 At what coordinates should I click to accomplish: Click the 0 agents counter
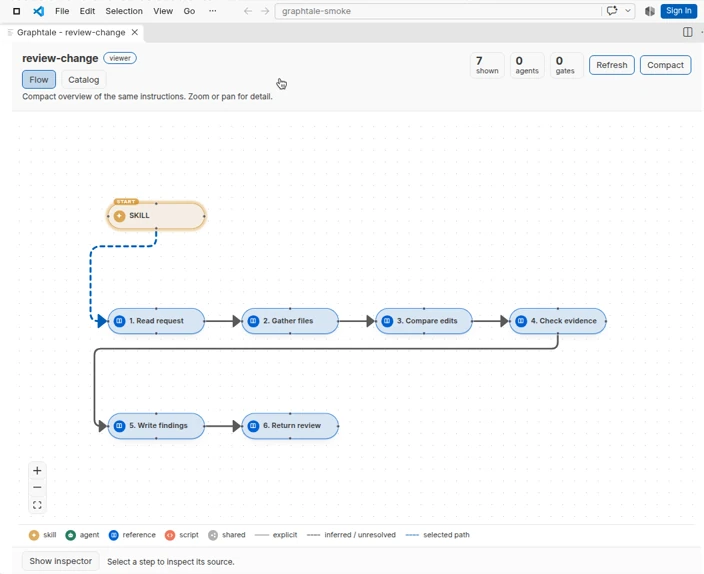pyautogui.click(x=527, y=65)
